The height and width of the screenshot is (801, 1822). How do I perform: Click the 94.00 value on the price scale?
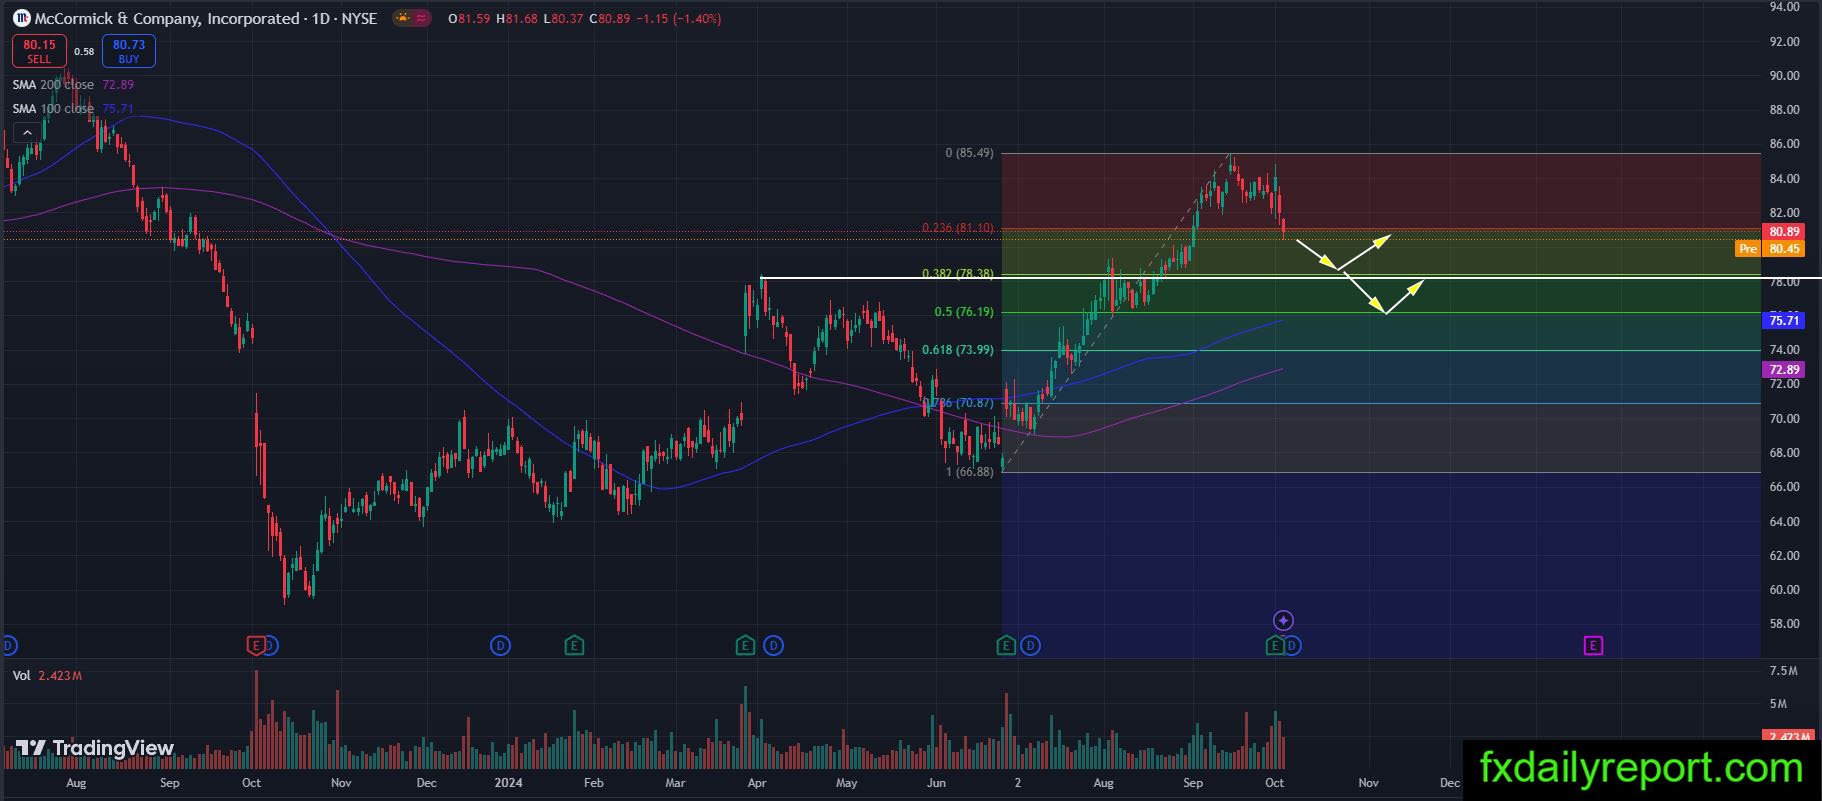(1785, 7)
